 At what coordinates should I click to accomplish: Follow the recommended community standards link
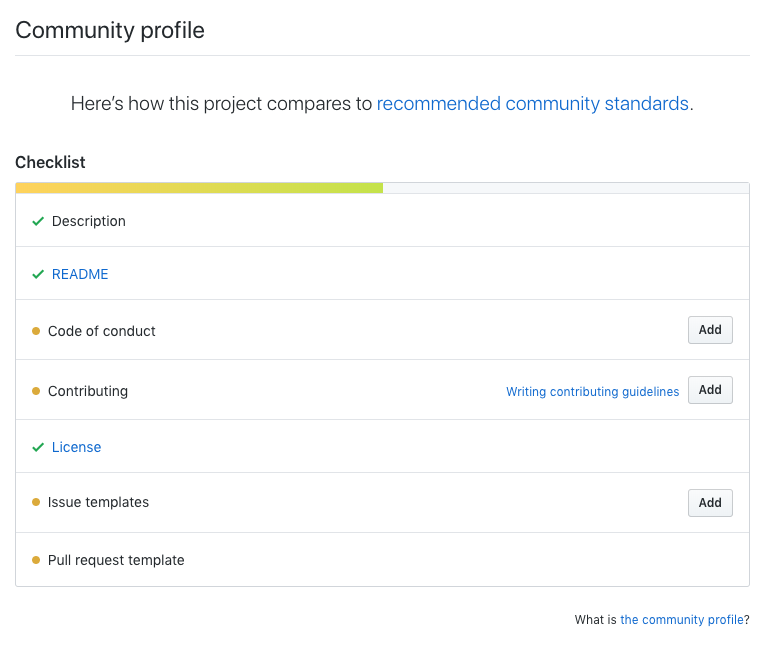532,103
